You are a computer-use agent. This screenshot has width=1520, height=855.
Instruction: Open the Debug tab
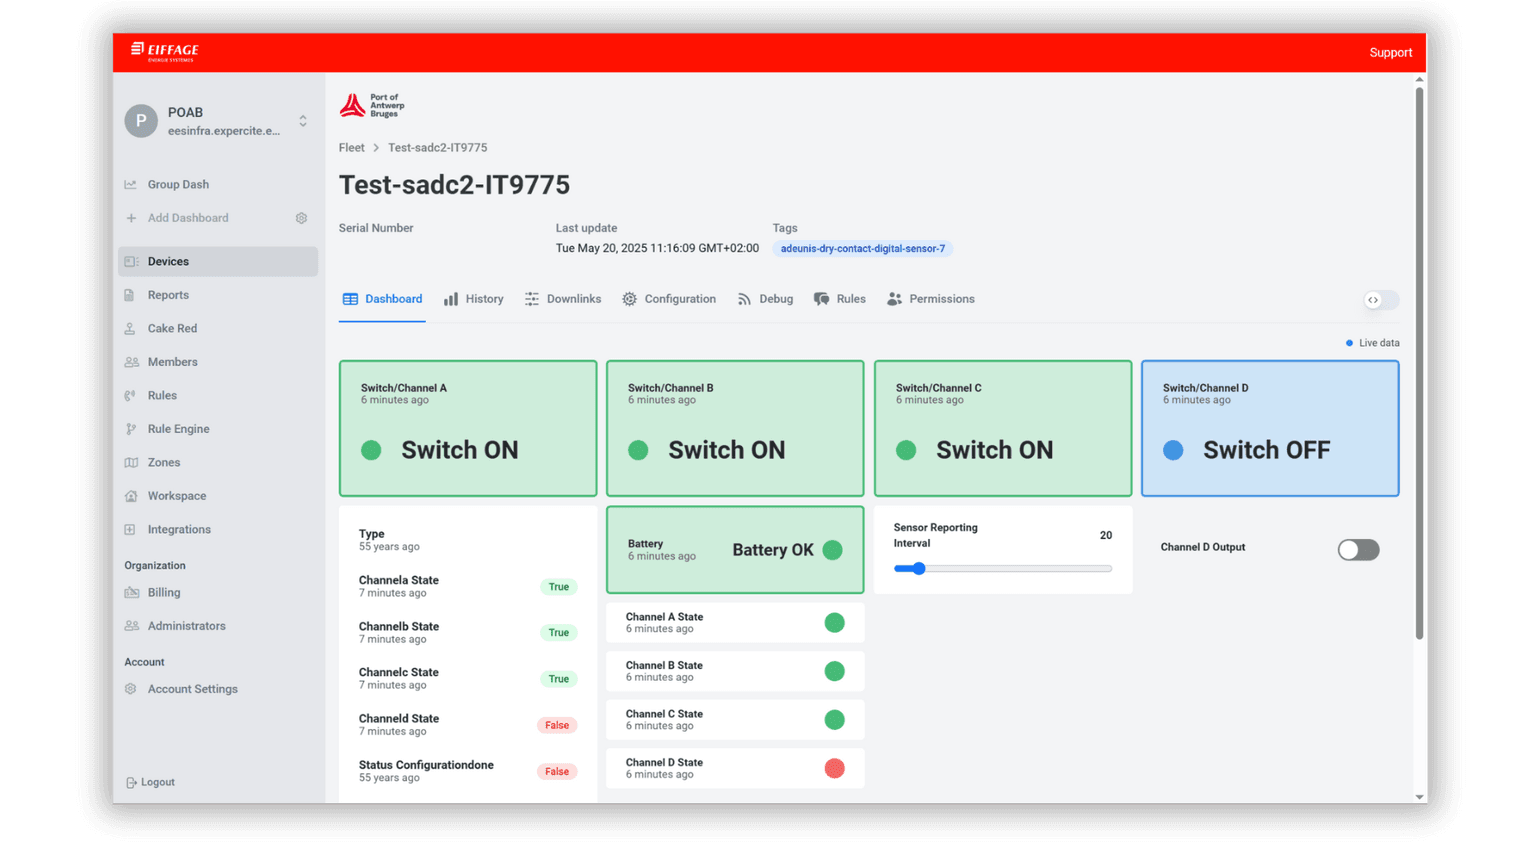point(765,299)
